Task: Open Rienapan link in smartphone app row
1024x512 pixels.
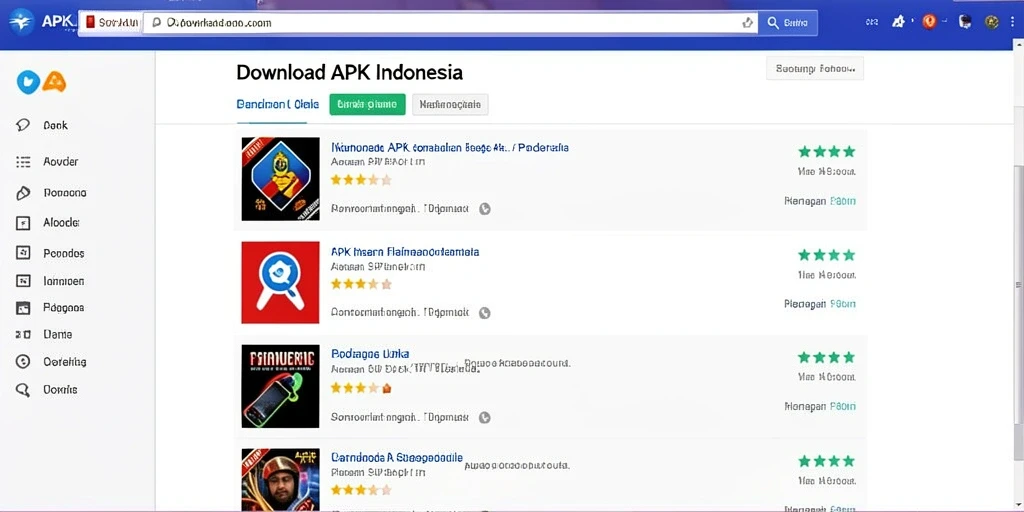Action: pyautogui.click(x=820, y=406)
